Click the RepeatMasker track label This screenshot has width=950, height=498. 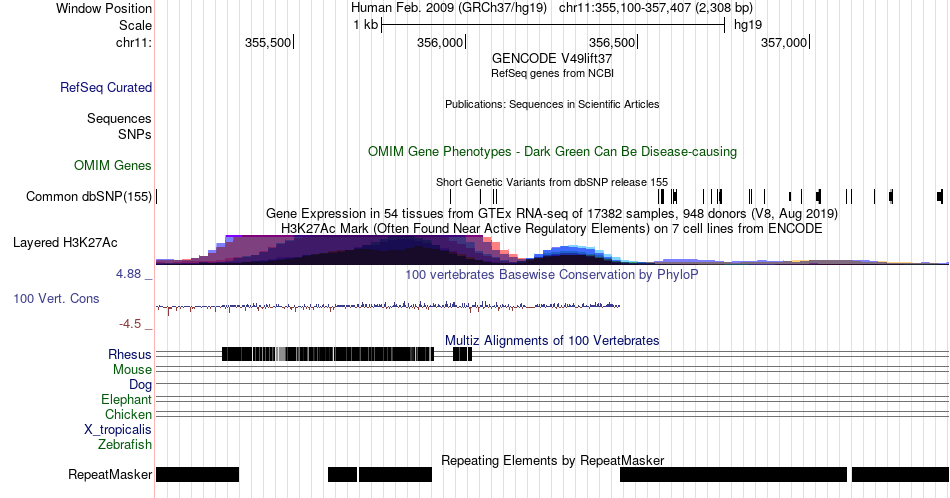point(110,474)
